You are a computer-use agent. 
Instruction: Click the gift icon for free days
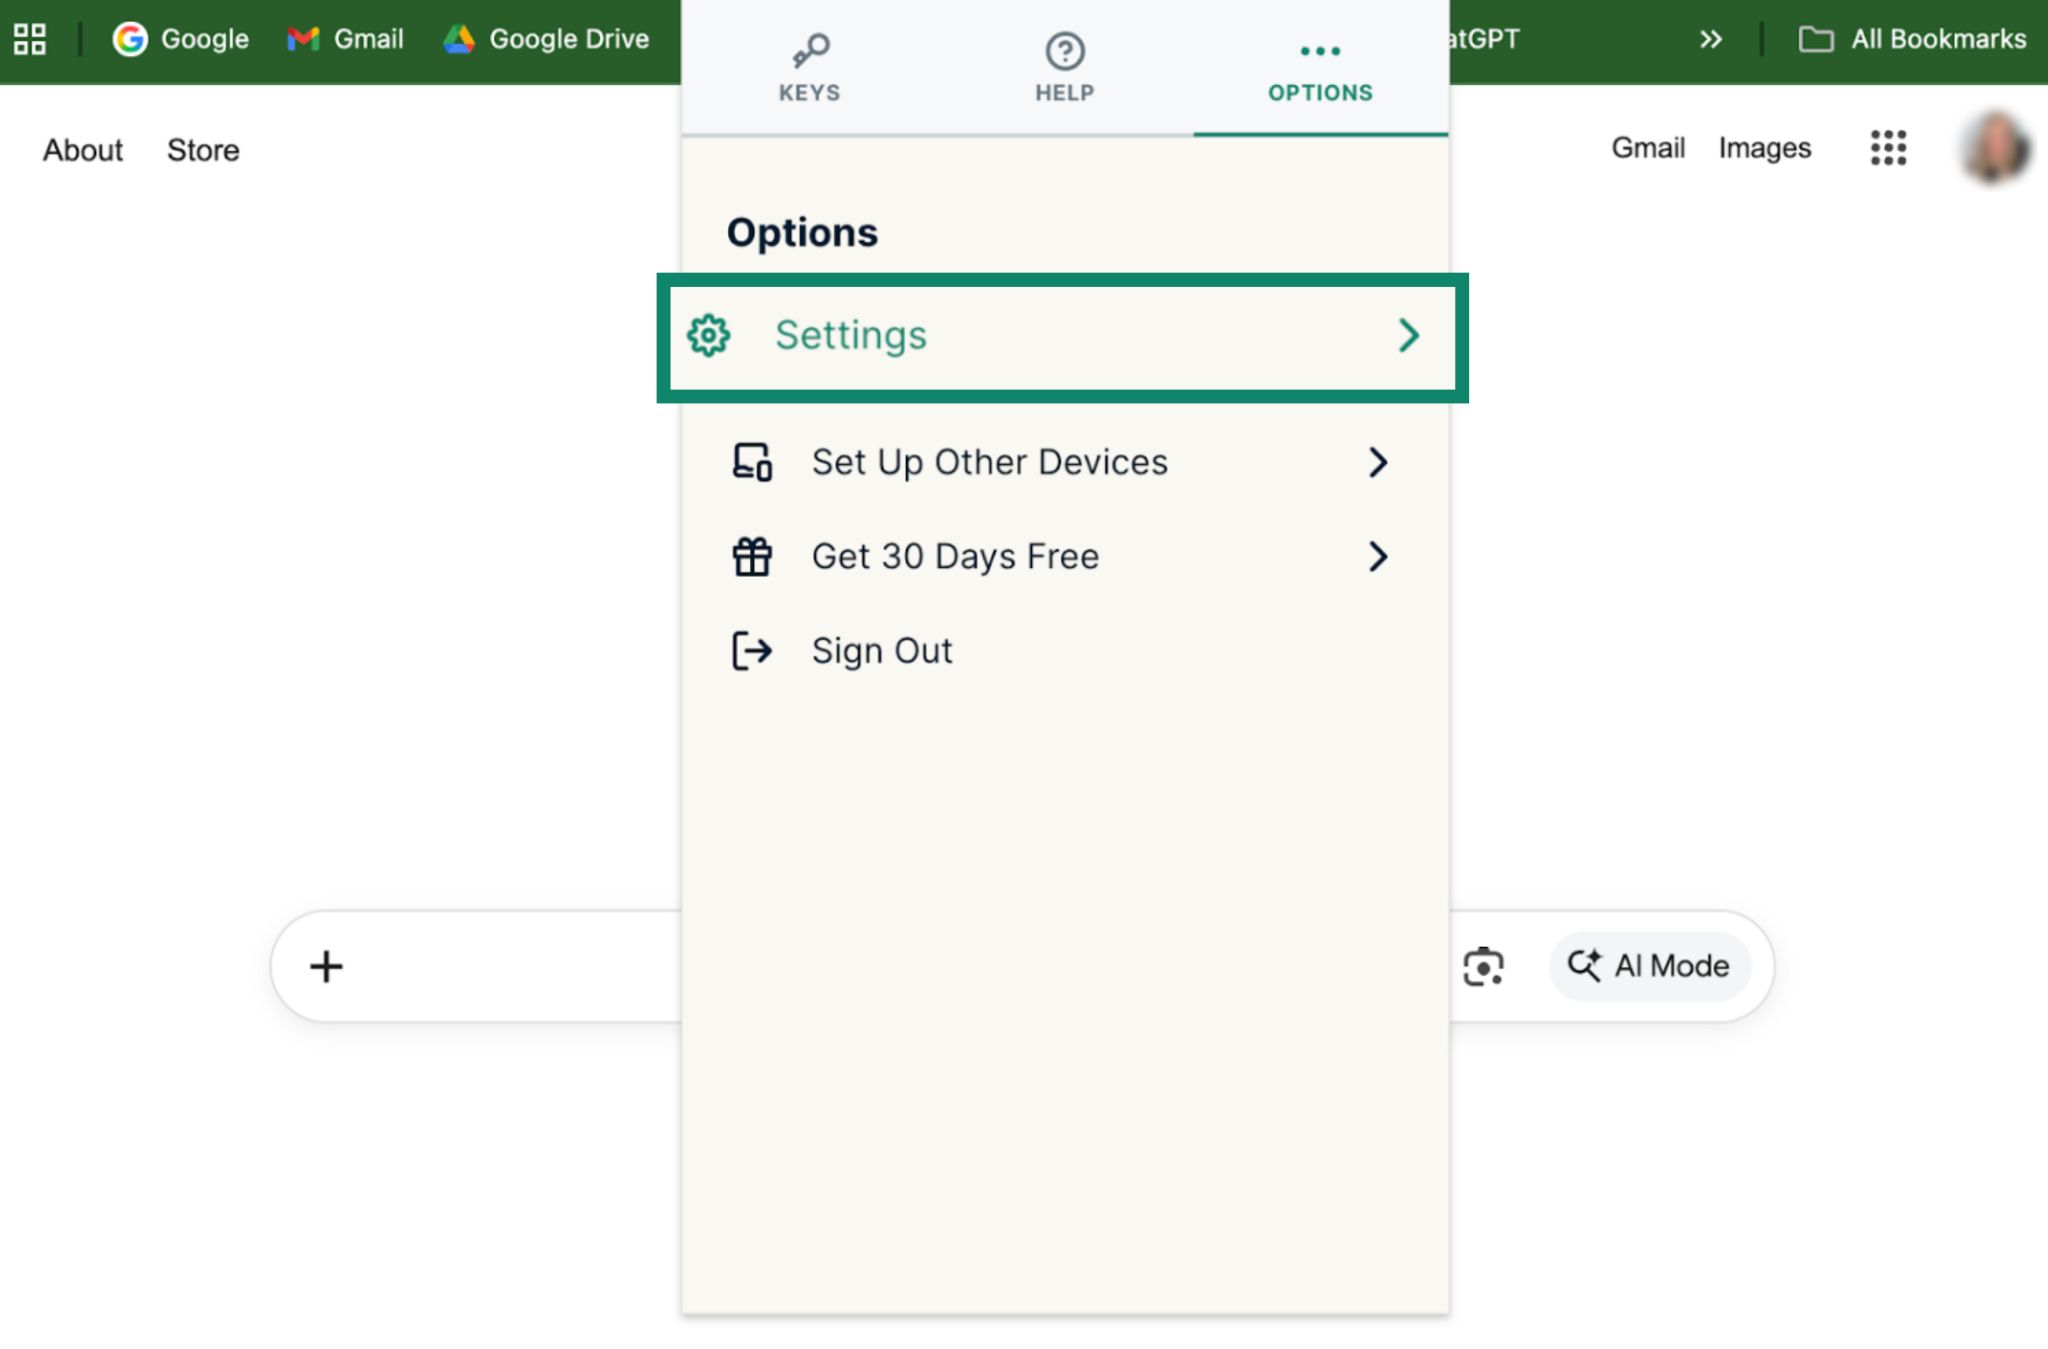752,557
